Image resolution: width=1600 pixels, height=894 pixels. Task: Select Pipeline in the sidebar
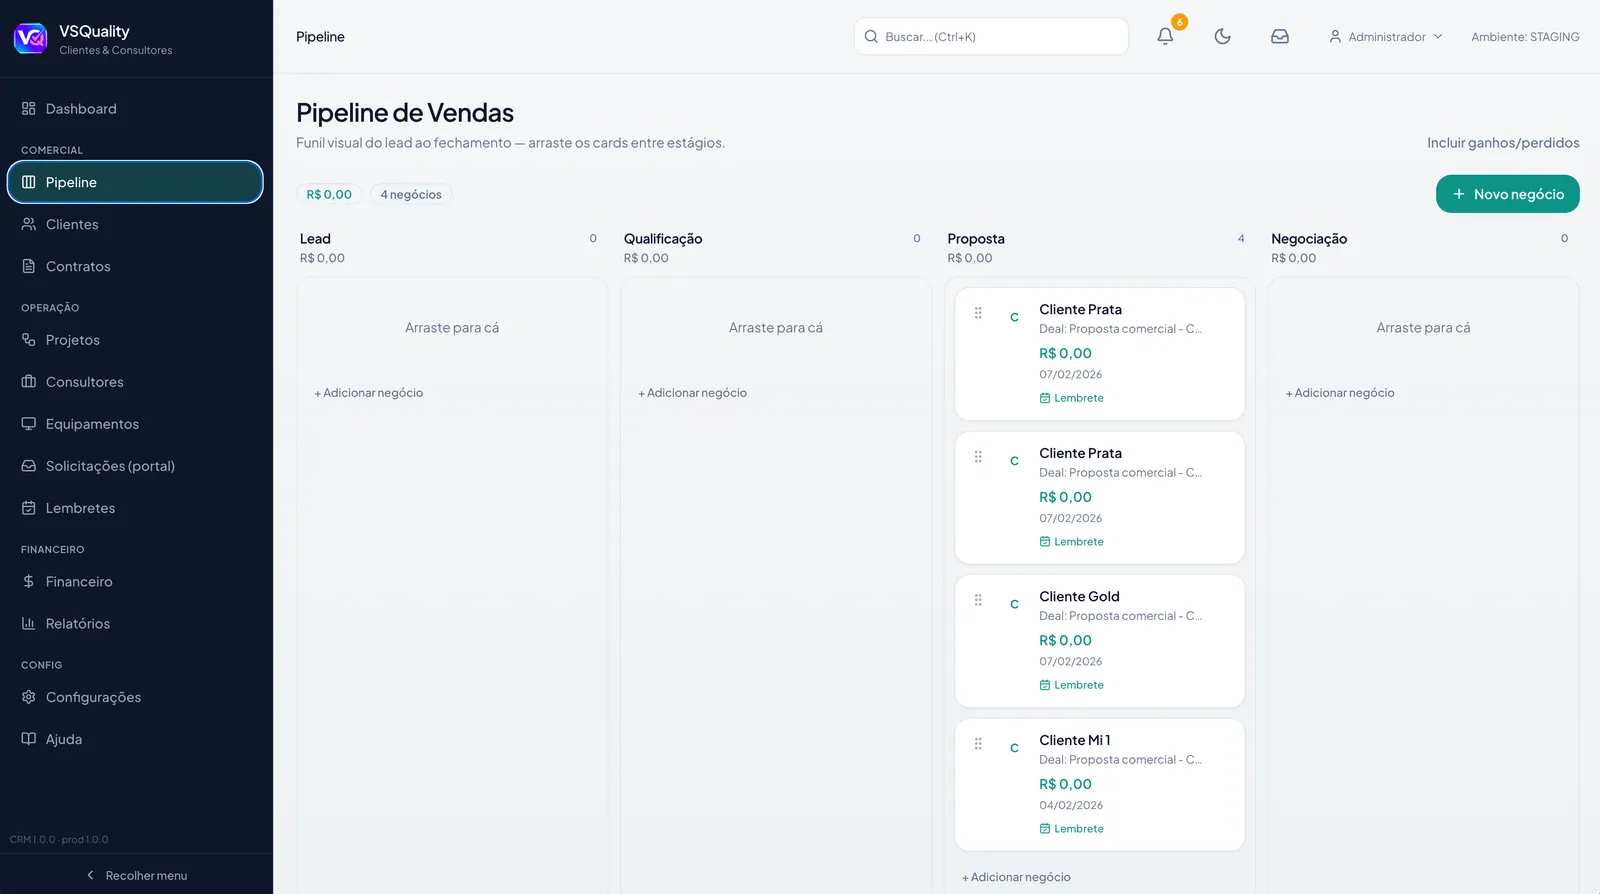[x=136, y=182]
